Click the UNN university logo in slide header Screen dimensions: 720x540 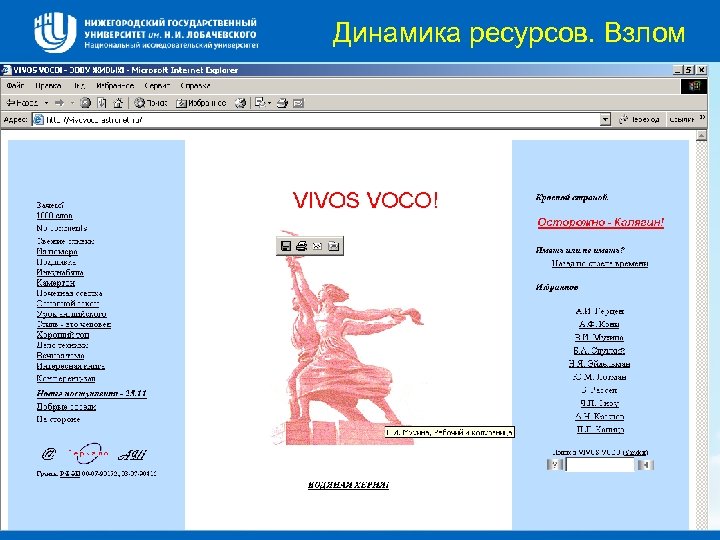[54, 31]
